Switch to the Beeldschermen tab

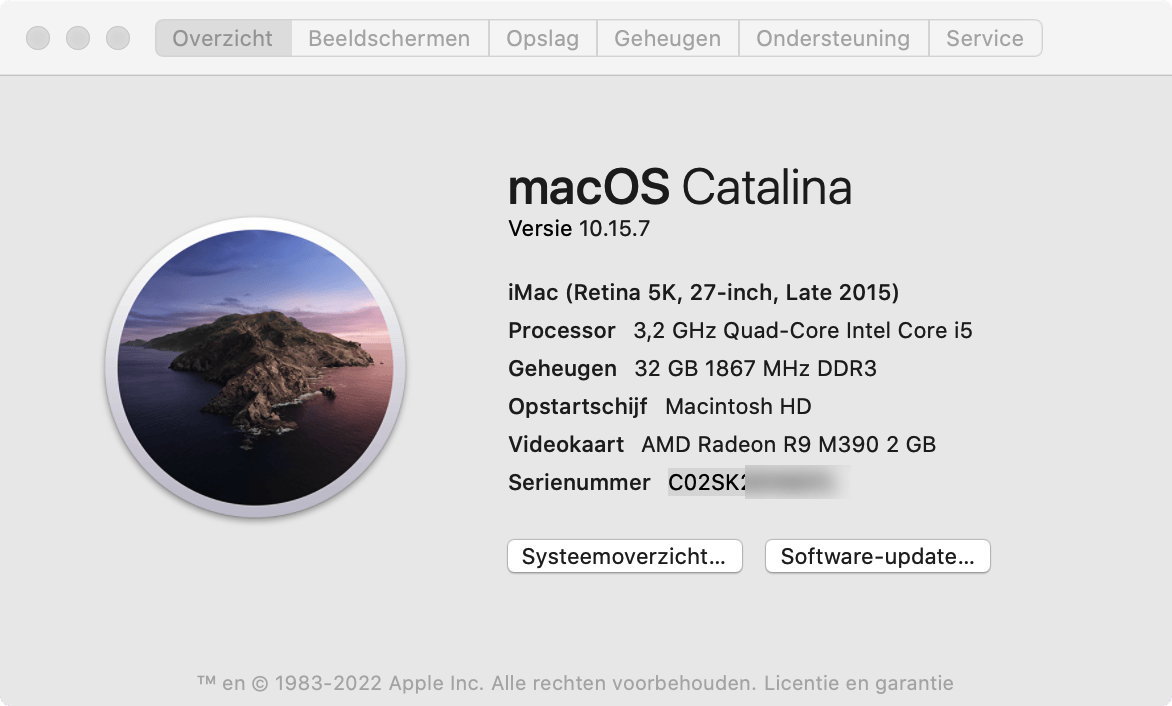click(389, 39)
